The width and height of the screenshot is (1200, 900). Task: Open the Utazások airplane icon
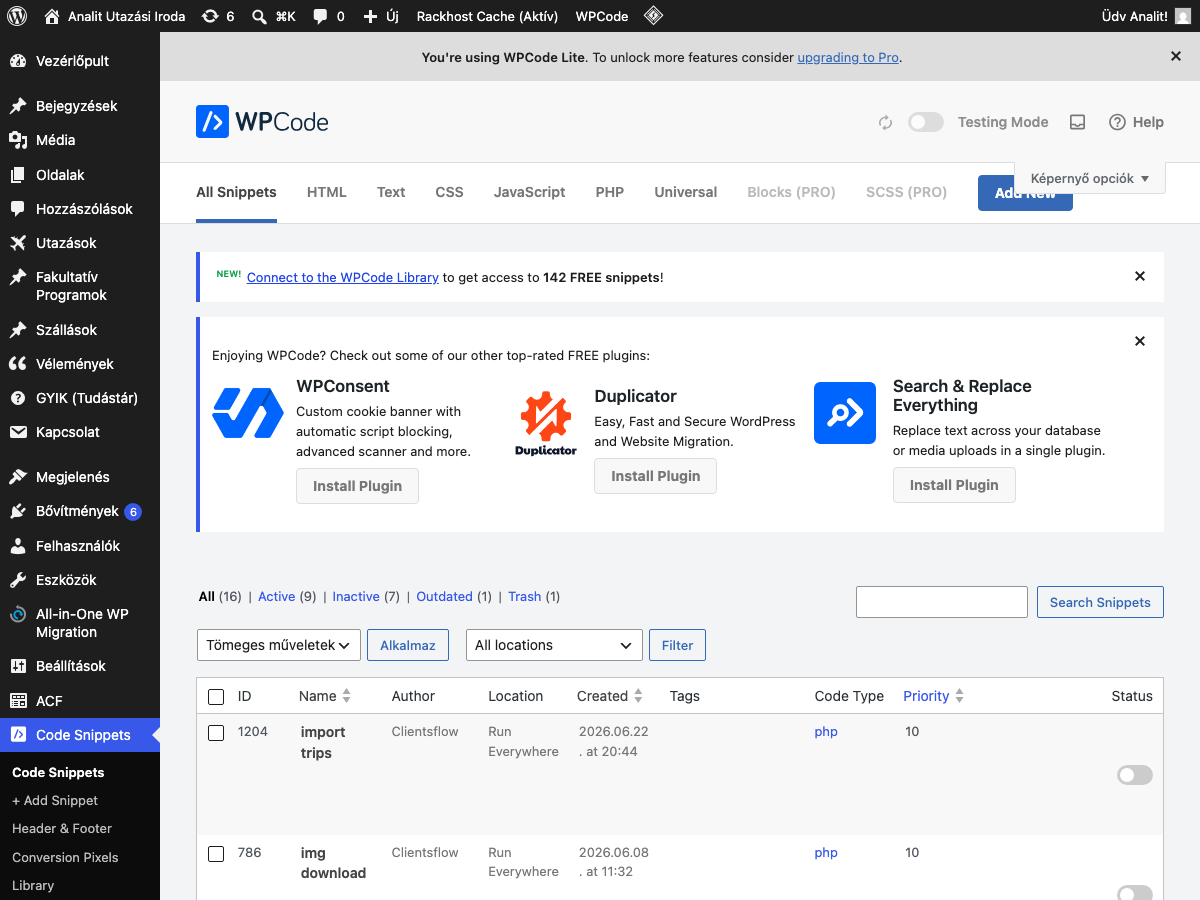click(x=18, y=243)
